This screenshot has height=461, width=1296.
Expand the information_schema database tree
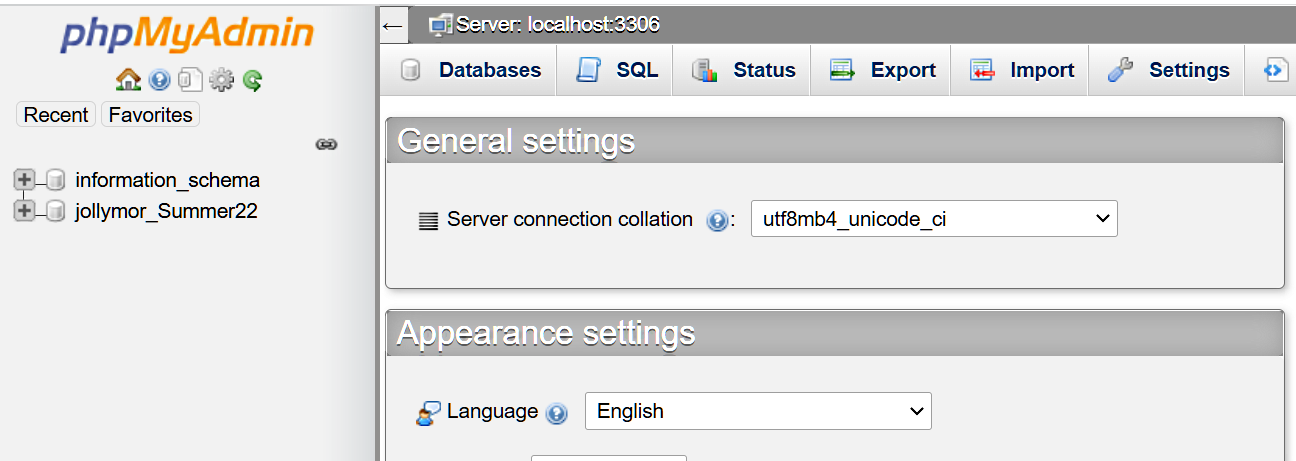24,180
